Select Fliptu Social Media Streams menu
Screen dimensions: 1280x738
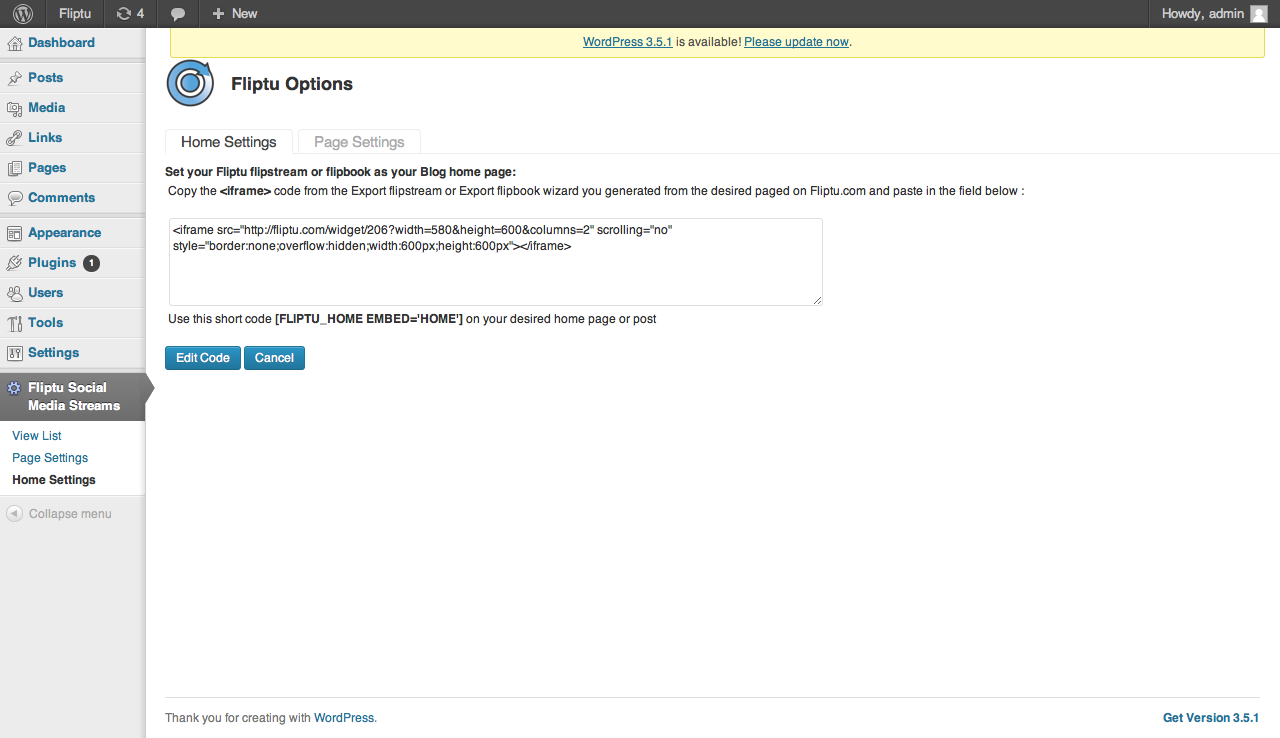[x=72, y=397]
